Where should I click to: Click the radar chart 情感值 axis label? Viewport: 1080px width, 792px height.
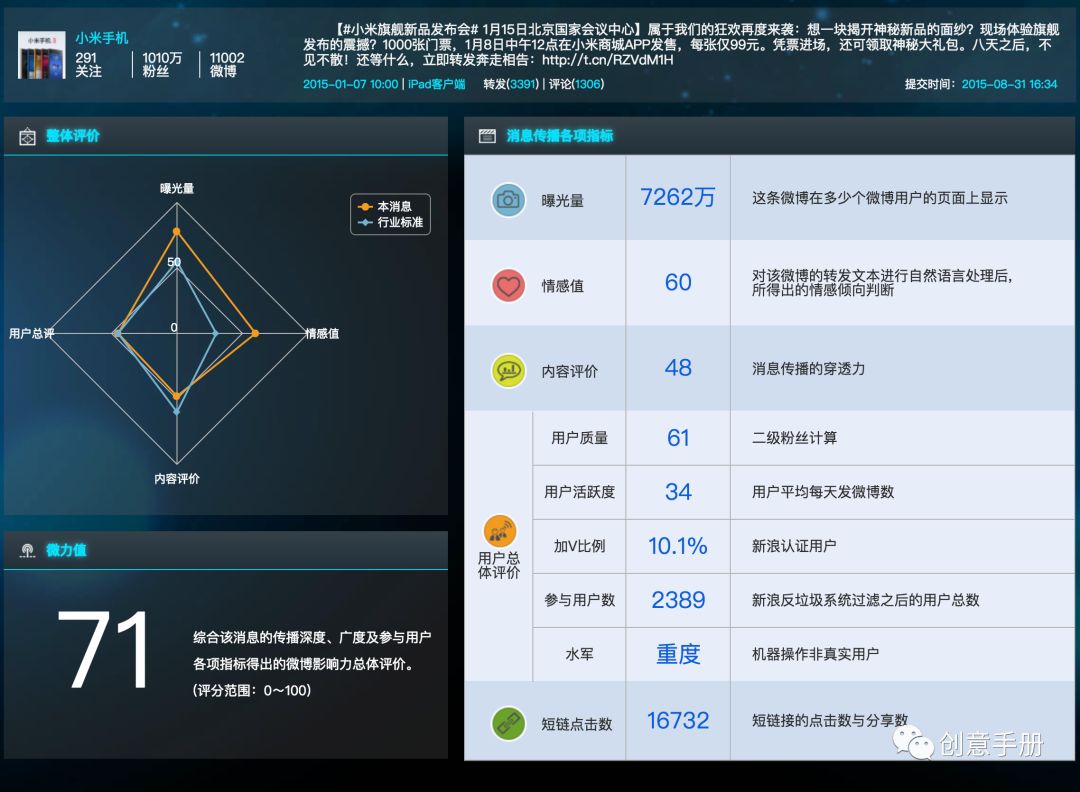(x=322, y=333)
